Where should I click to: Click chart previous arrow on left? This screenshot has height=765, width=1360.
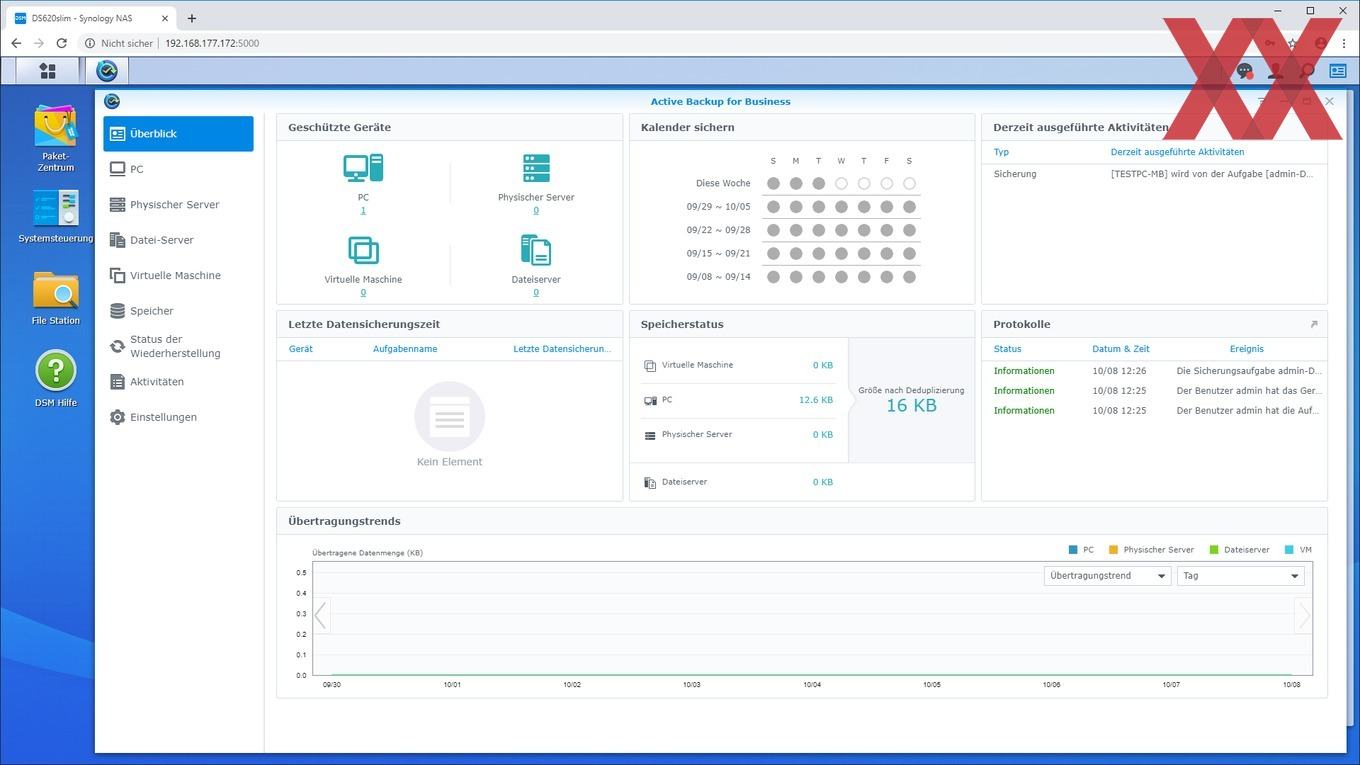pyautogui.click(x=320, y=616)
